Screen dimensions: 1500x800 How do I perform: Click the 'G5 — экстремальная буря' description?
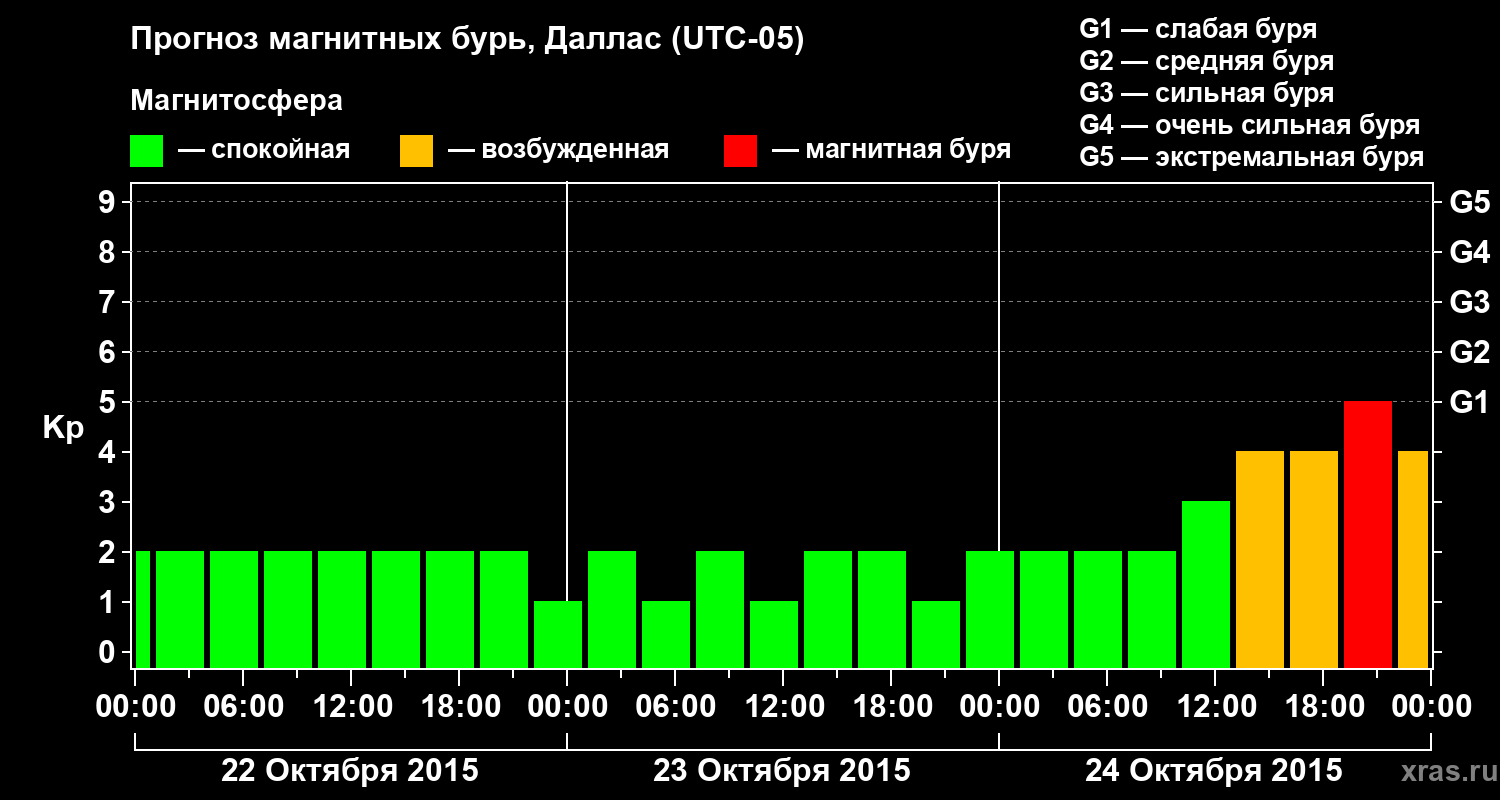click(1251, 157)
